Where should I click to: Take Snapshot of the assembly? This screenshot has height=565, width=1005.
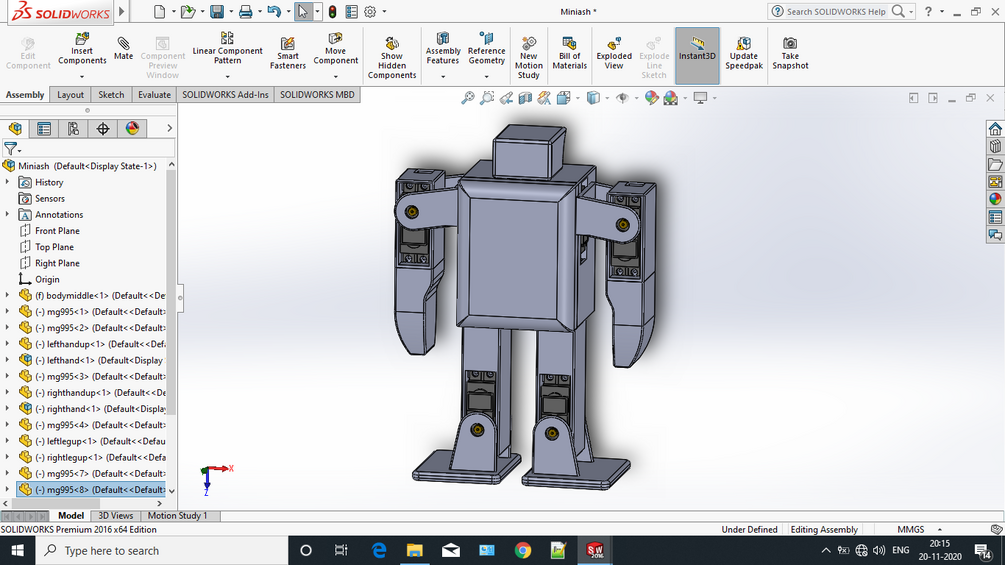[x=790, y=53]
